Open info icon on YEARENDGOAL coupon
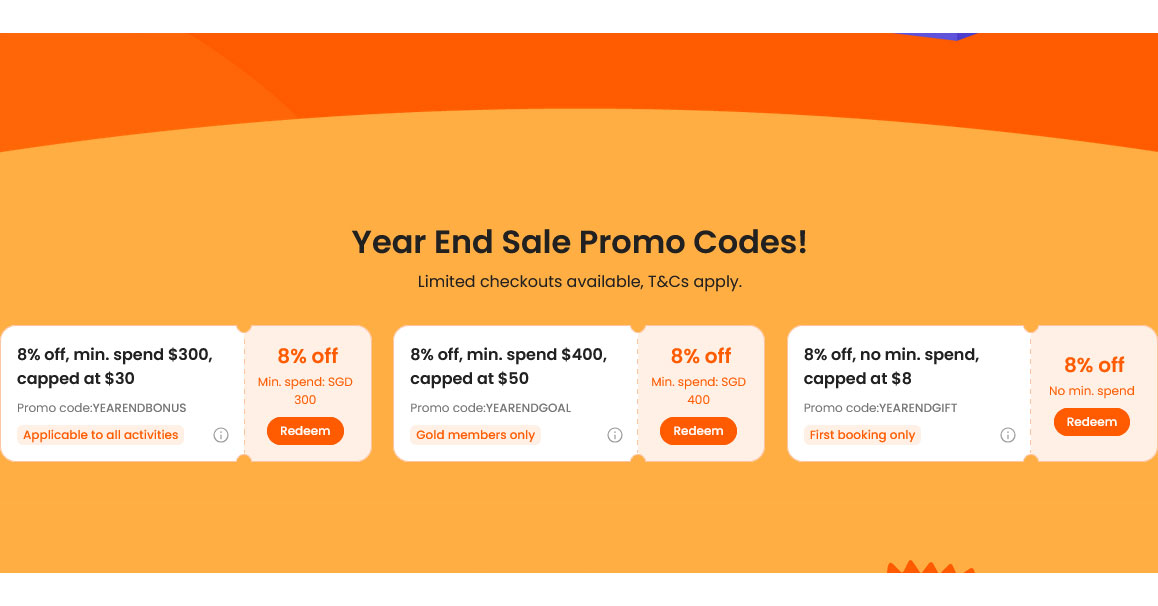Image resolution: width=1158 pixels, height=606 pixels. 614,435
